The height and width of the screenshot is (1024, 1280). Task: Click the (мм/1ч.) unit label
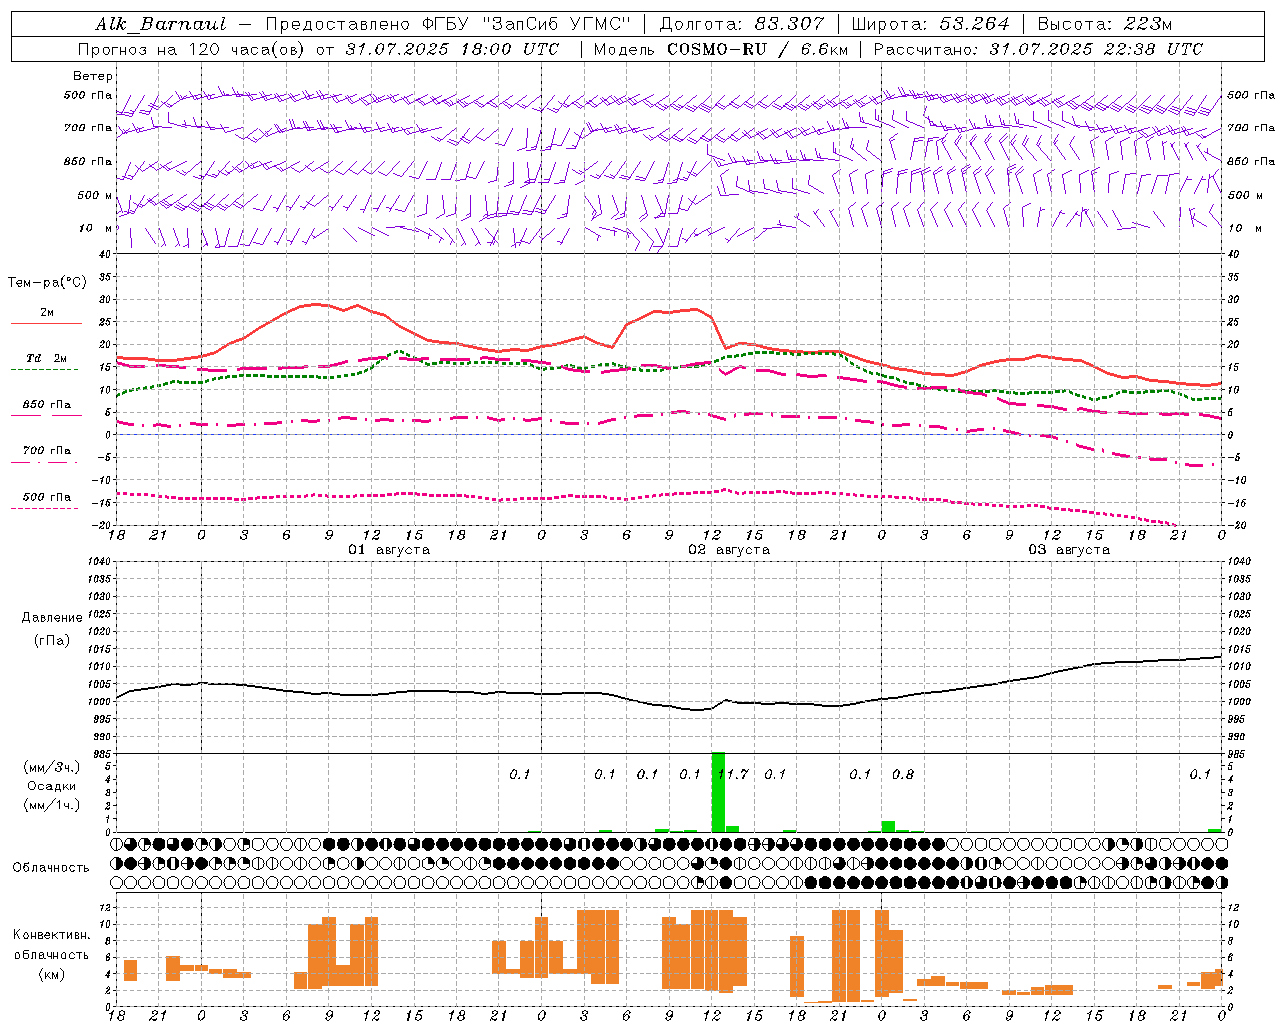point(51,805)
